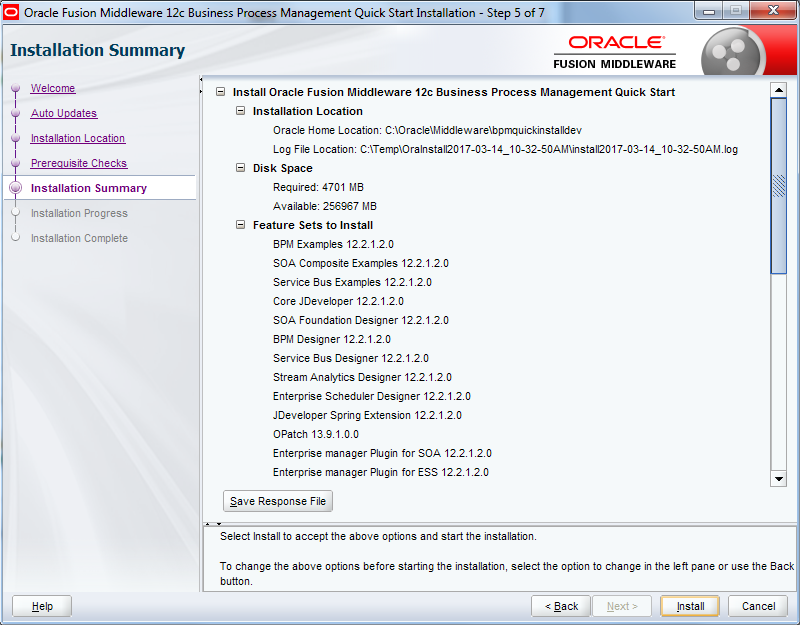Collapse the root Install Oracle Fusion Middleware node
This screenshot has height=625, width=800.
pyautogui.click(x=220, y=92)
